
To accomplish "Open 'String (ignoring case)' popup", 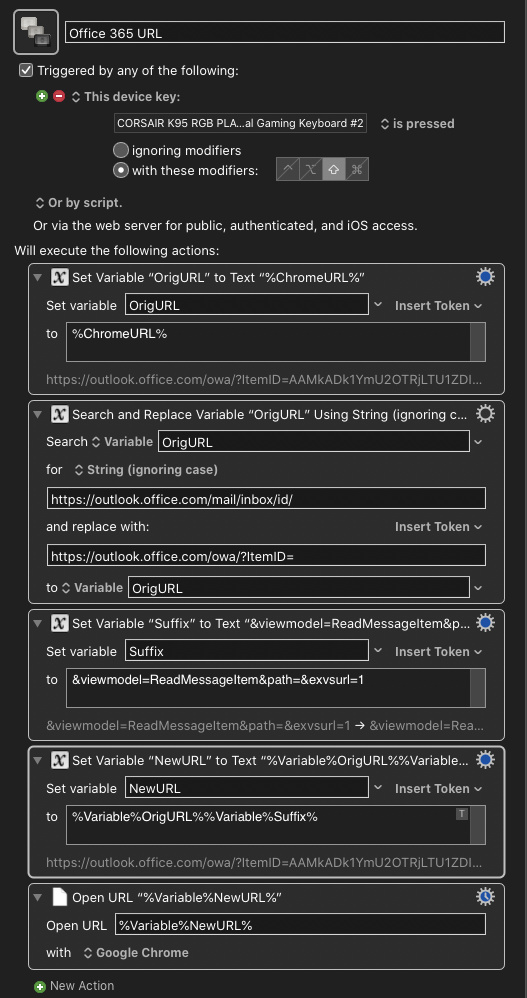I will (x=146, y=470).
